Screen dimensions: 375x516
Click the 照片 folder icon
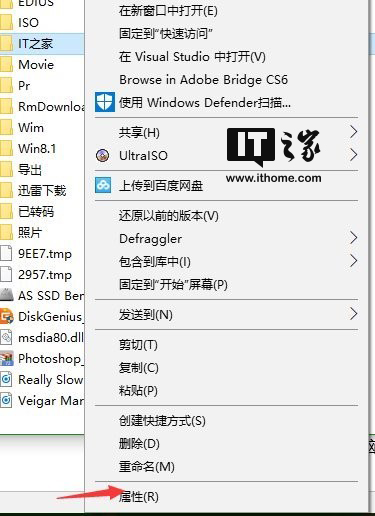click(x=6, y=232)
